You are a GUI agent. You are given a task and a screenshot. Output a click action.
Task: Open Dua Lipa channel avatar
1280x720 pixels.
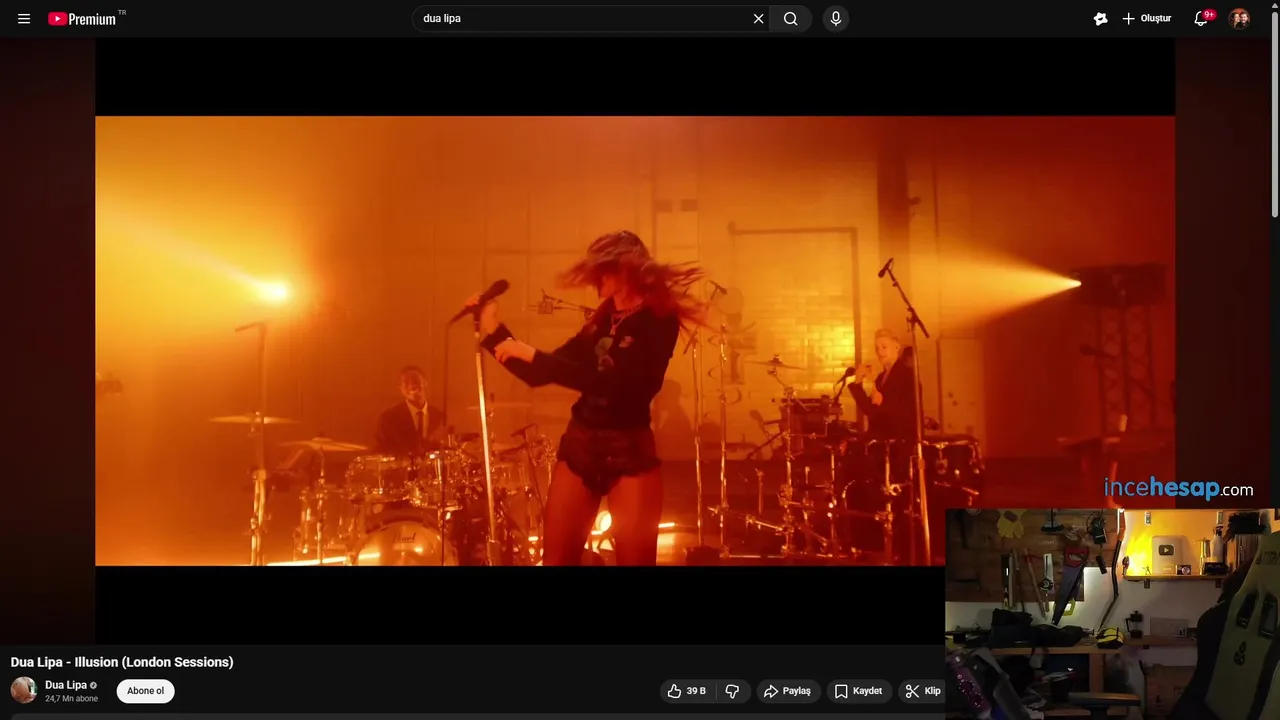(24, 690)
